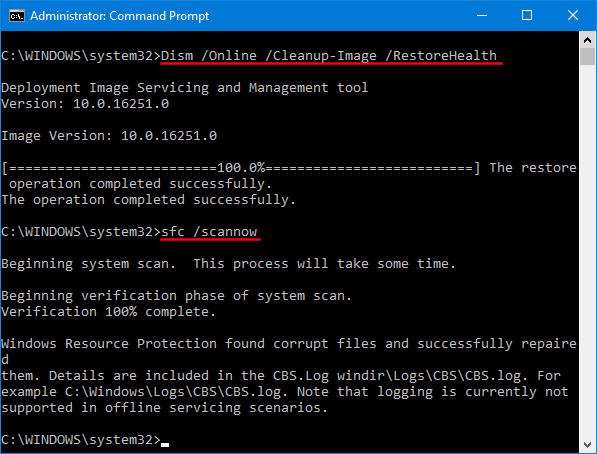
Task: Minimize the Command Prompt window
Action: tap(482, 16)
